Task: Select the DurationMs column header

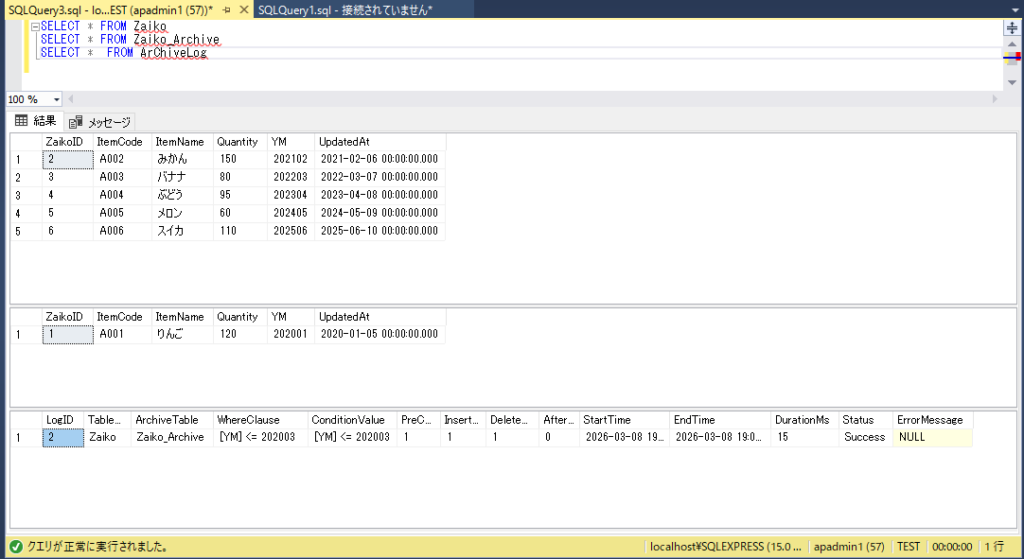Action: (x=803, y=420)
